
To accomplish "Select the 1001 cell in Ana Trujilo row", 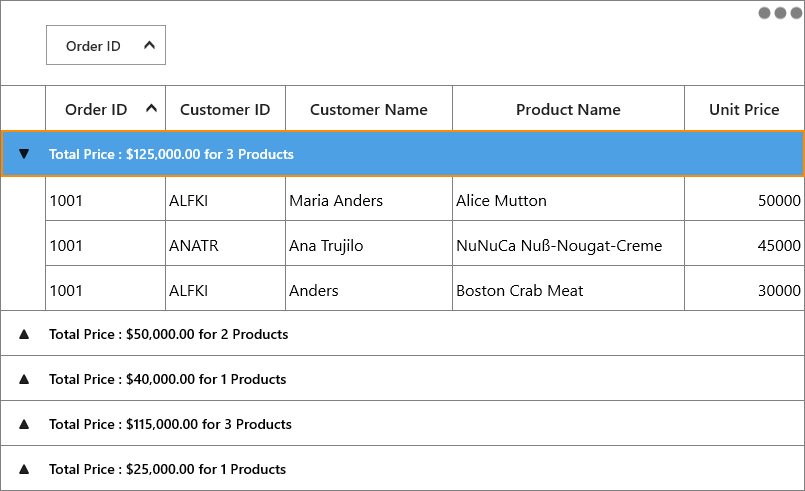I will coord(105,243).
